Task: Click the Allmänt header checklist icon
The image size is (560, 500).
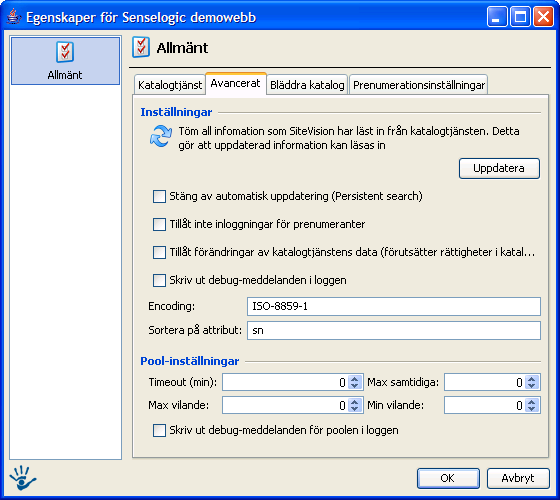Action: tap(141, 47)
